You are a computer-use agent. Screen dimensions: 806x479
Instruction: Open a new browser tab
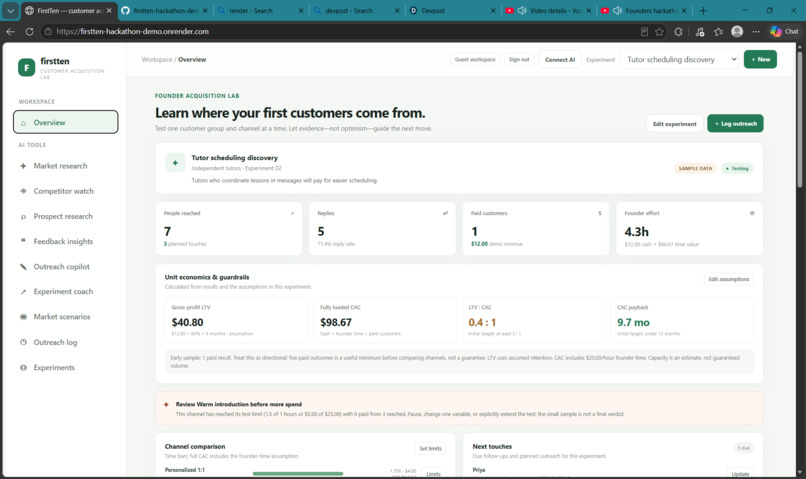(x=703, y=10)
